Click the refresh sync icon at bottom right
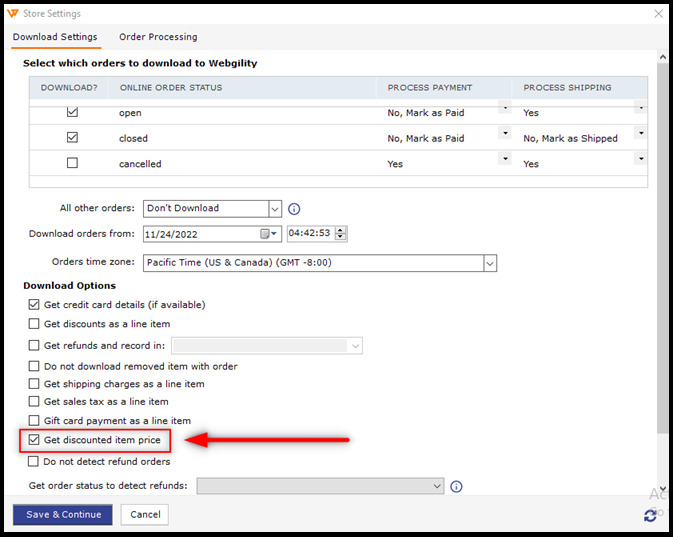This screenshot has width=673, height=537. (x=650, y=515)
